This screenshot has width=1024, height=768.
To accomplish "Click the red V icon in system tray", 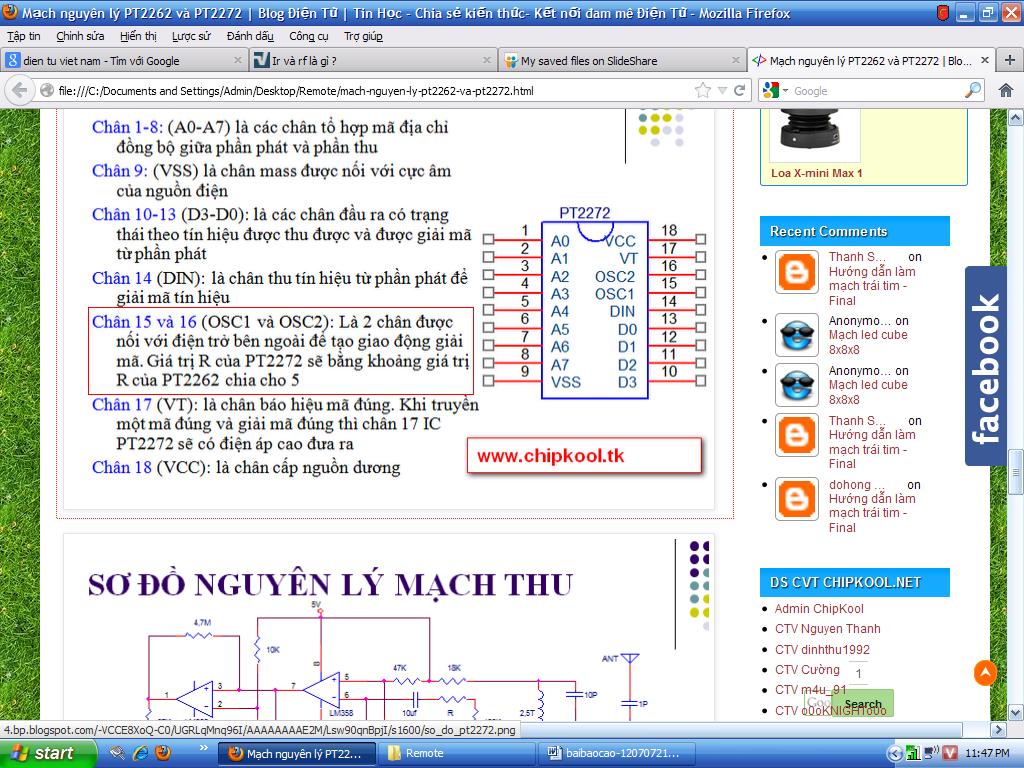I will [x=950, y=753].
